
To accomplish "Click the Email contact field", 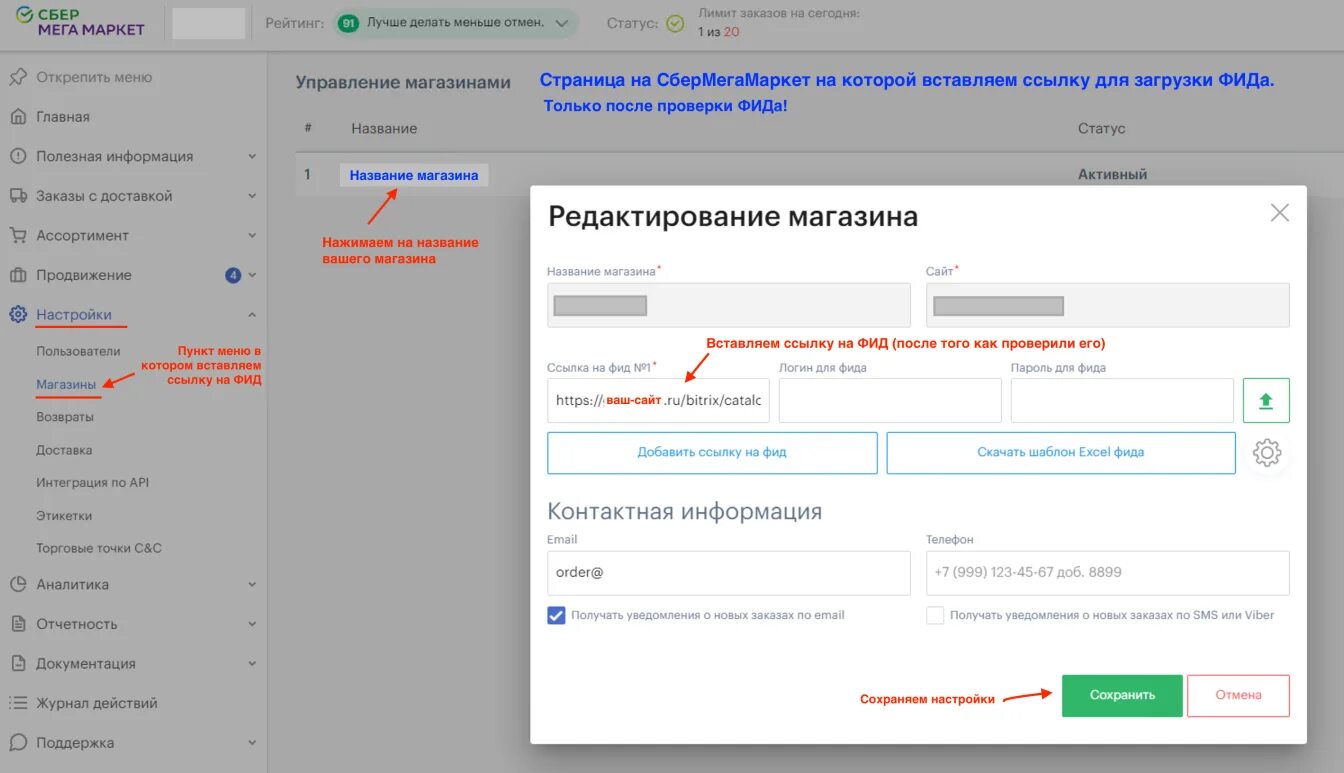I will point(729,573).
